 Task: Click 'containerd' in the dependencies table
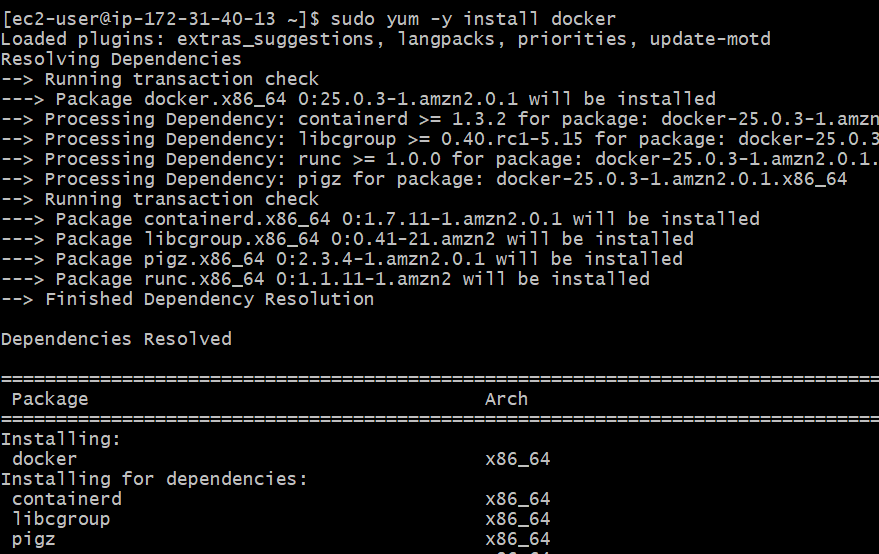click(66, 499)
